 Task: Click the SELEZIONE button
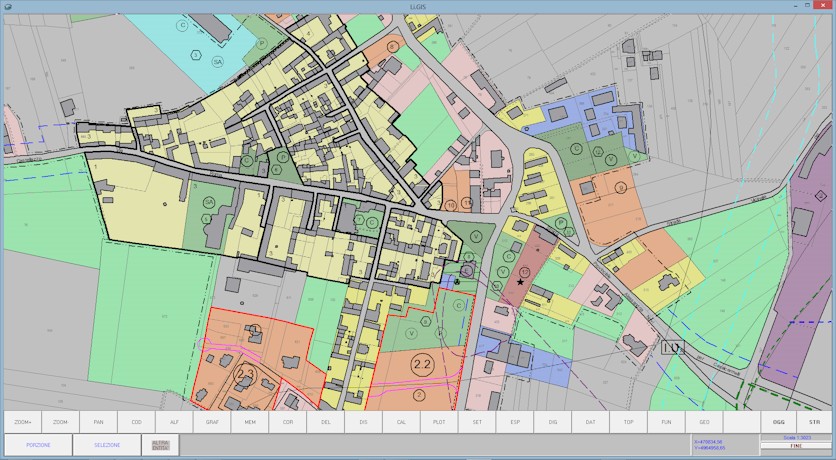(x=107, y=445)
